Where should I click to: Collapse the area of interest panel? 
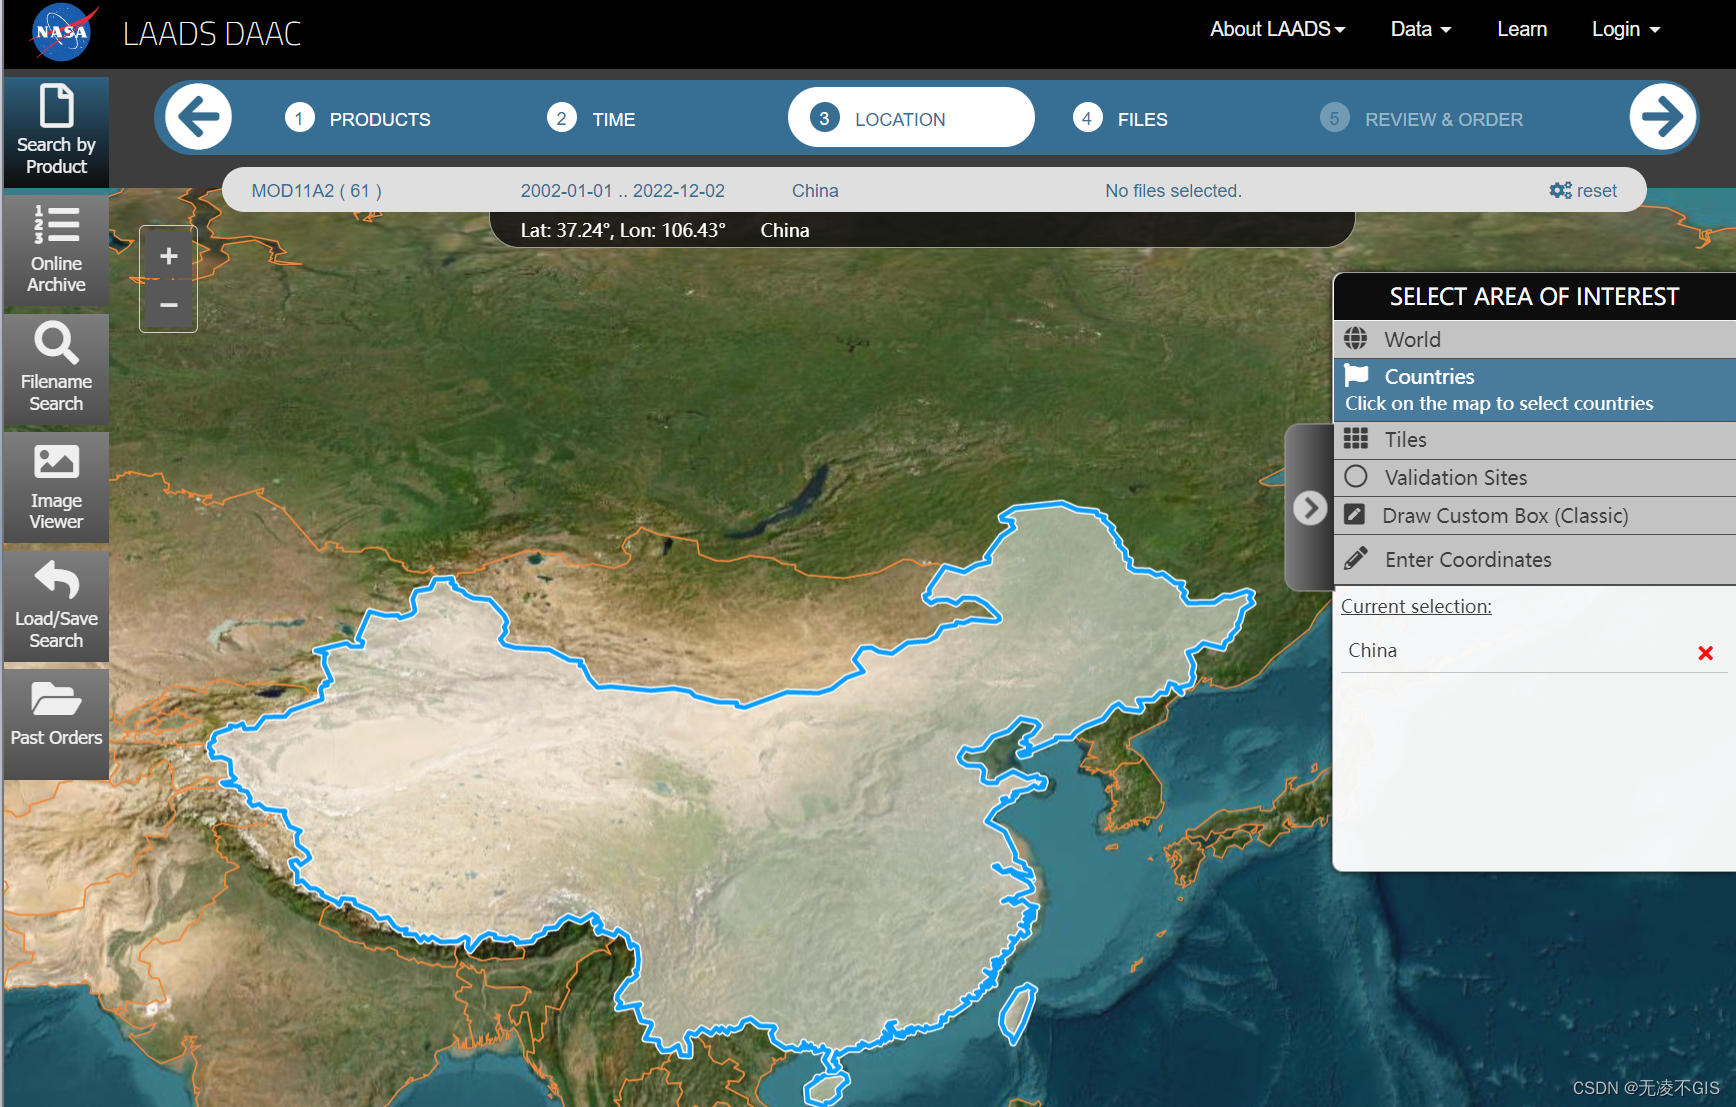pyautogui.click(x=1309, y=508)
